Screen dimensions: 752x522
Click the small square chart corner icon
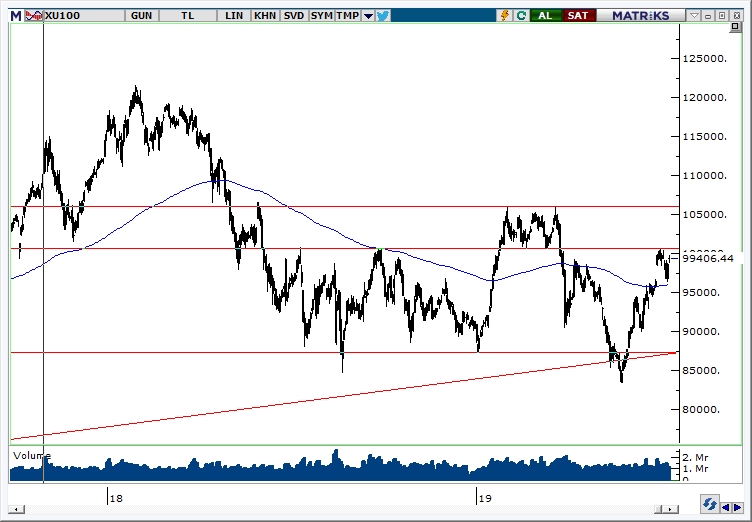(735, 27)
